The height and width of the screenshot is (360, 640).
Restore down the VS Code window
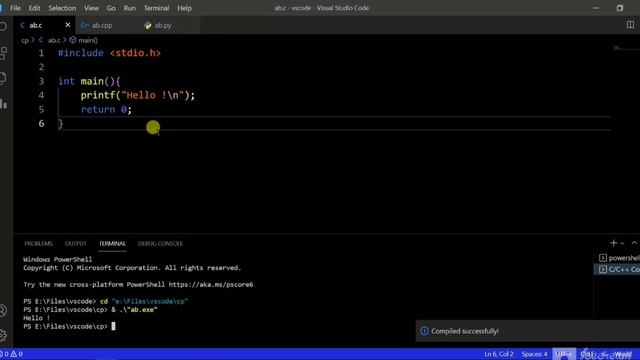click(x=620, y=8)
